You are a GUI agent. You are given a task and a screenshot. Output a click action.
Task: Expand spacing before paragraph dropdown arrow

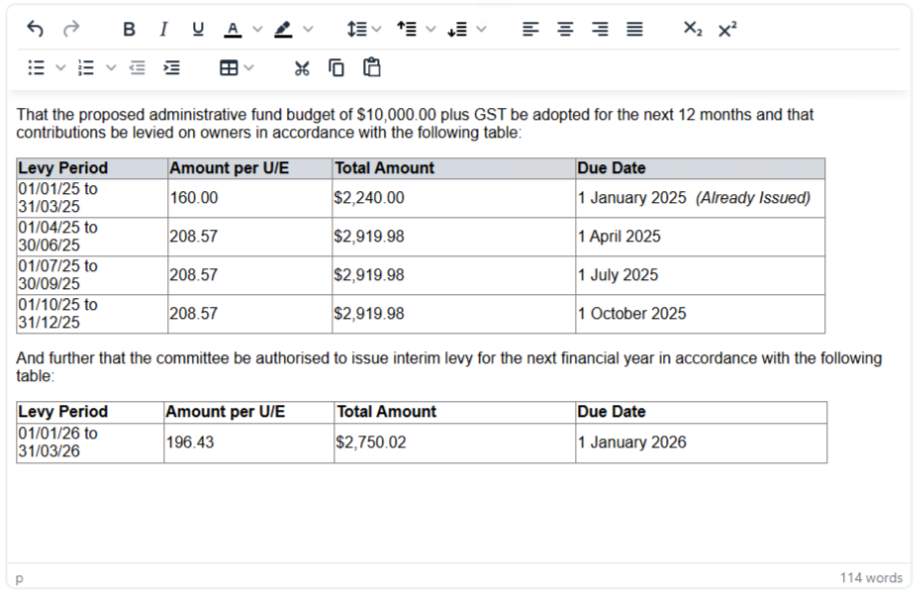pos(430,29)
